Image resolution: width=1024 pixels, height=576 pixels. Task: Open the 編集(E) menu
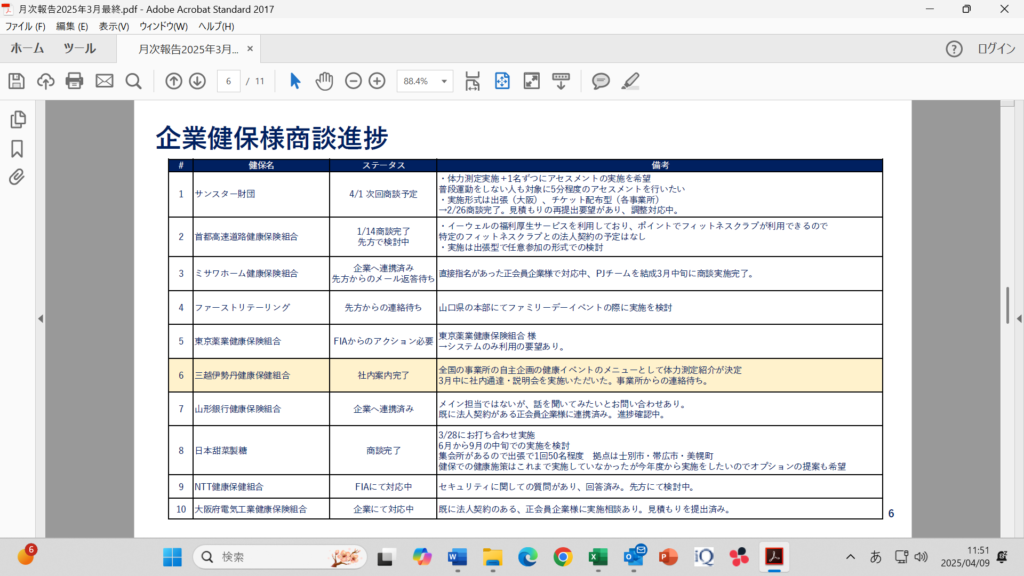(x=72, y=27)
